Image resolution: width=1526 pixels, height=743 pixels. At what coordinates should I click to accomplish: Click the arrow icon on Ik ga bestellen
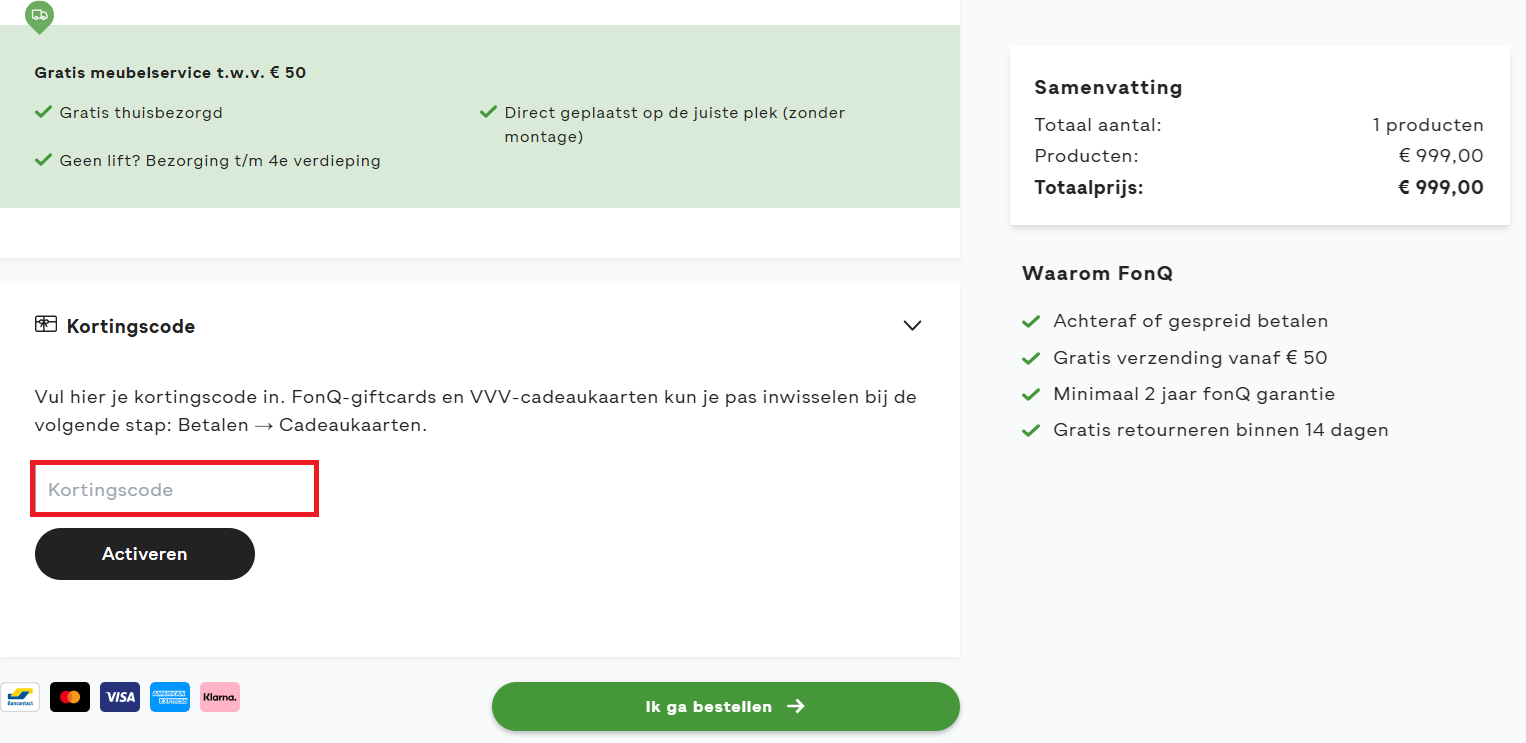(x=796, y=706)
